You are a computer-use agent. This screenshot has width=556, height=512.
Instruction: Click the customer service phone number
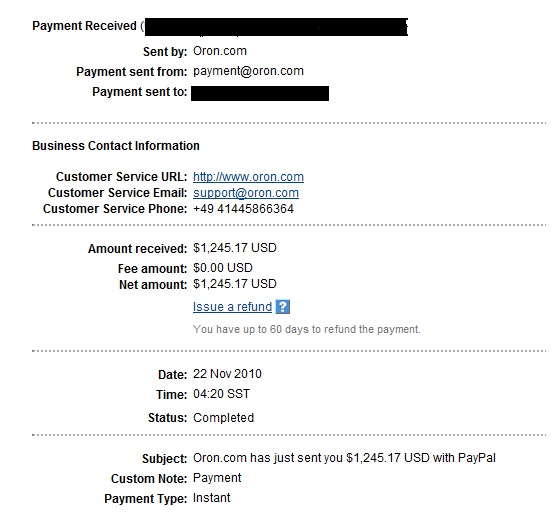(x=243, y=209)
